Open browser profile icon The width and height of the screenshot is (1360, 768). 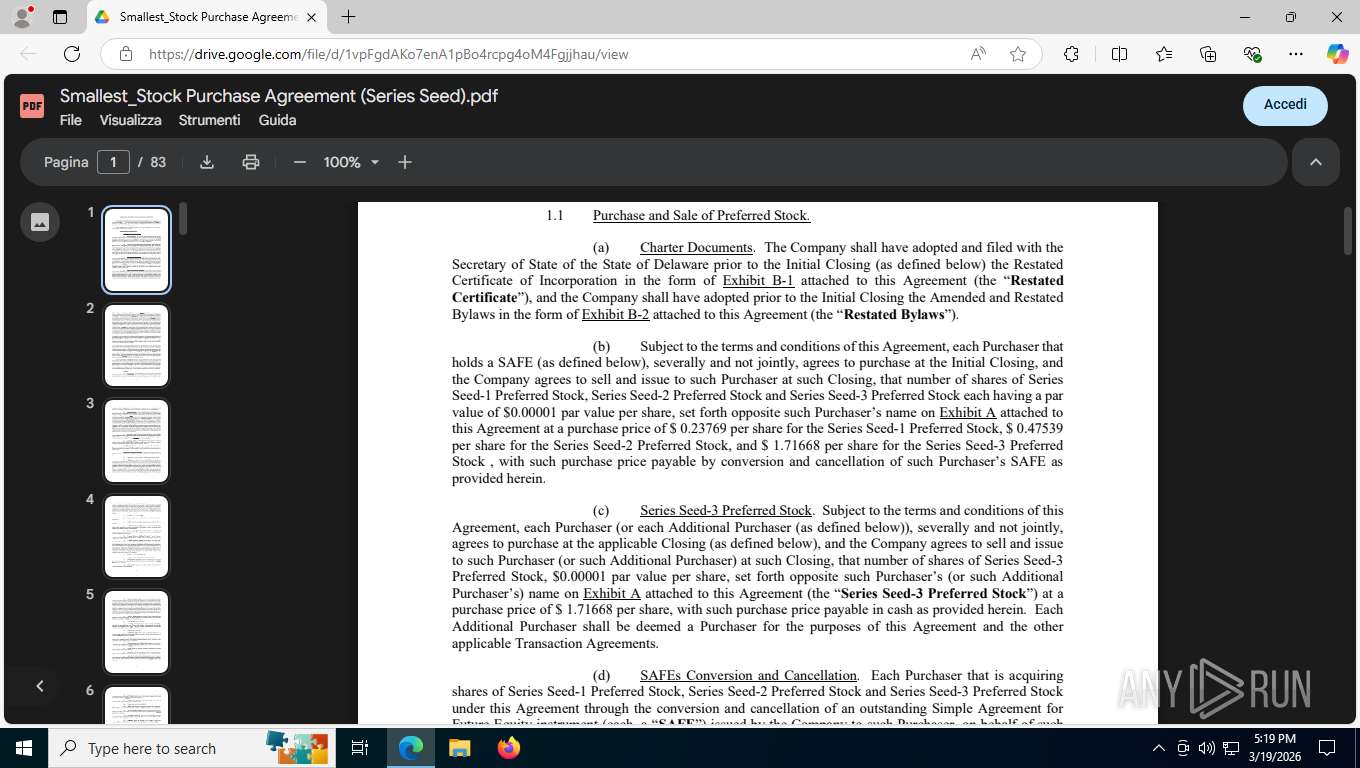tap(21, 17)
